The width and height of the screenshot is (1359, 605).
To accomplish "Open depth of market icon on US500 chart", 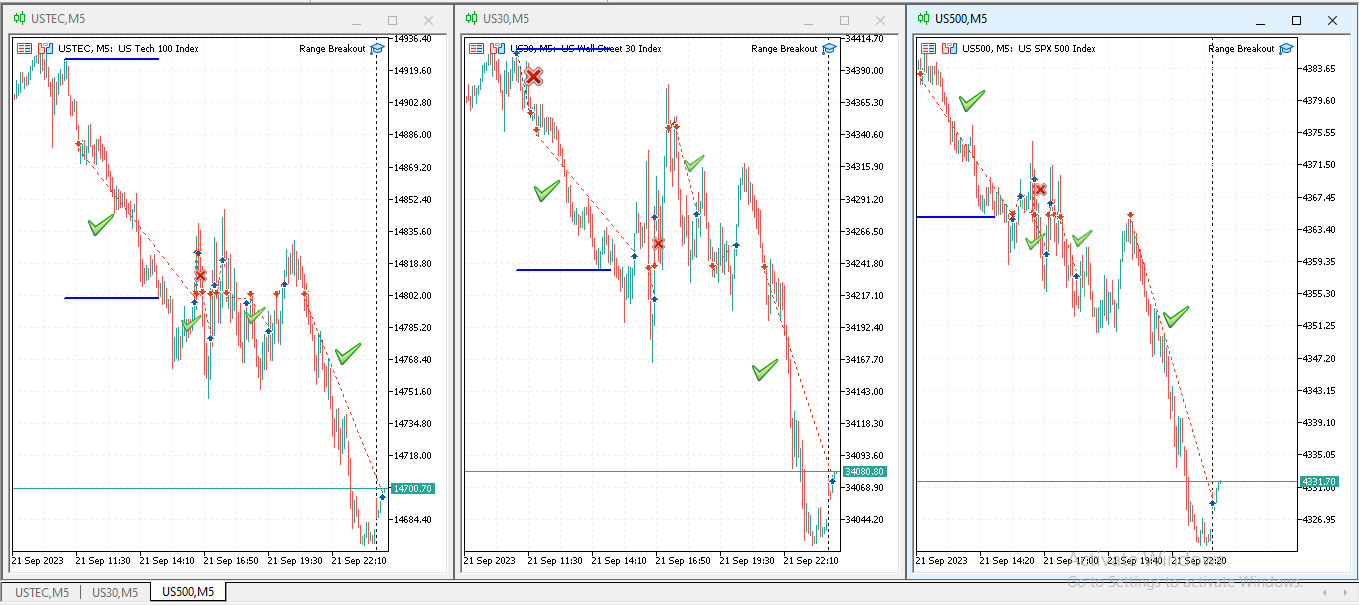I will pyautogui.click(x=948, y=48).
